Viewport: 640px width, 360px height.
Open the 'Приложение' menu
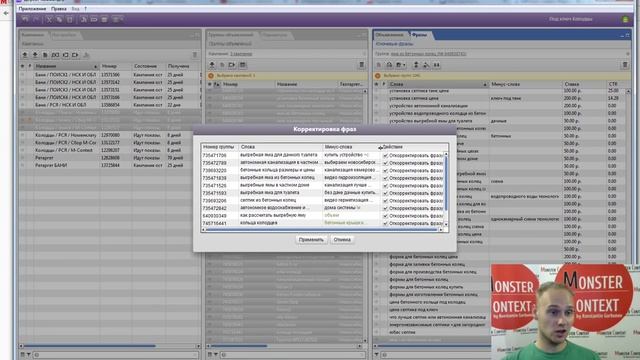point(32,9)
